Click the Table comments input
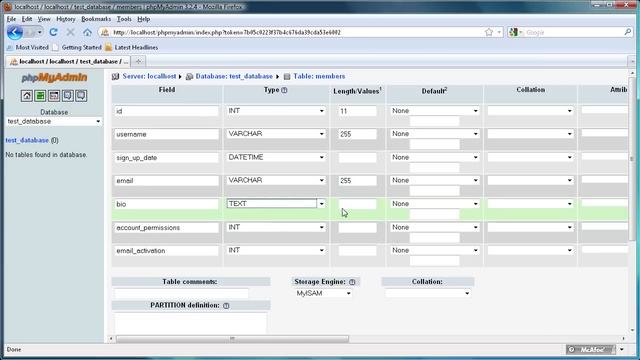 pos(181,293)
